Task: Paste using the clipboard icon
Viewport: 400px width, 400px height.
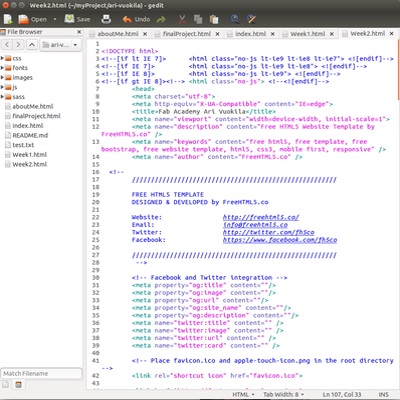Action: click(x=214, y=19)
